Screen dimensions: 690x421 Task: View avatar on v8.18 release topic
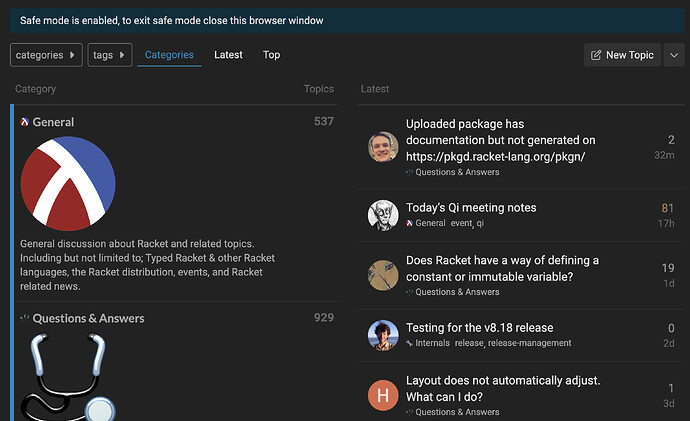[383, 335]
